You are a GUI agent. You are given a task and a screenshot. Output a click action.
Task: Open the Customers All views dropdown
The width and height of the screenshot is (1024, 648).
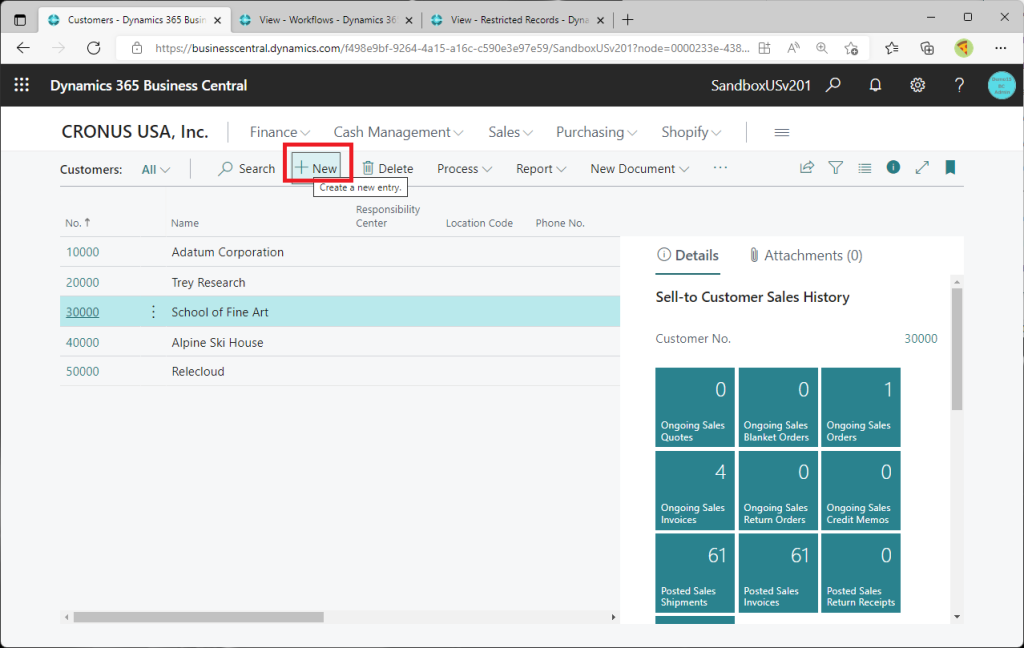pyautogui.click(x=155, y=169)
